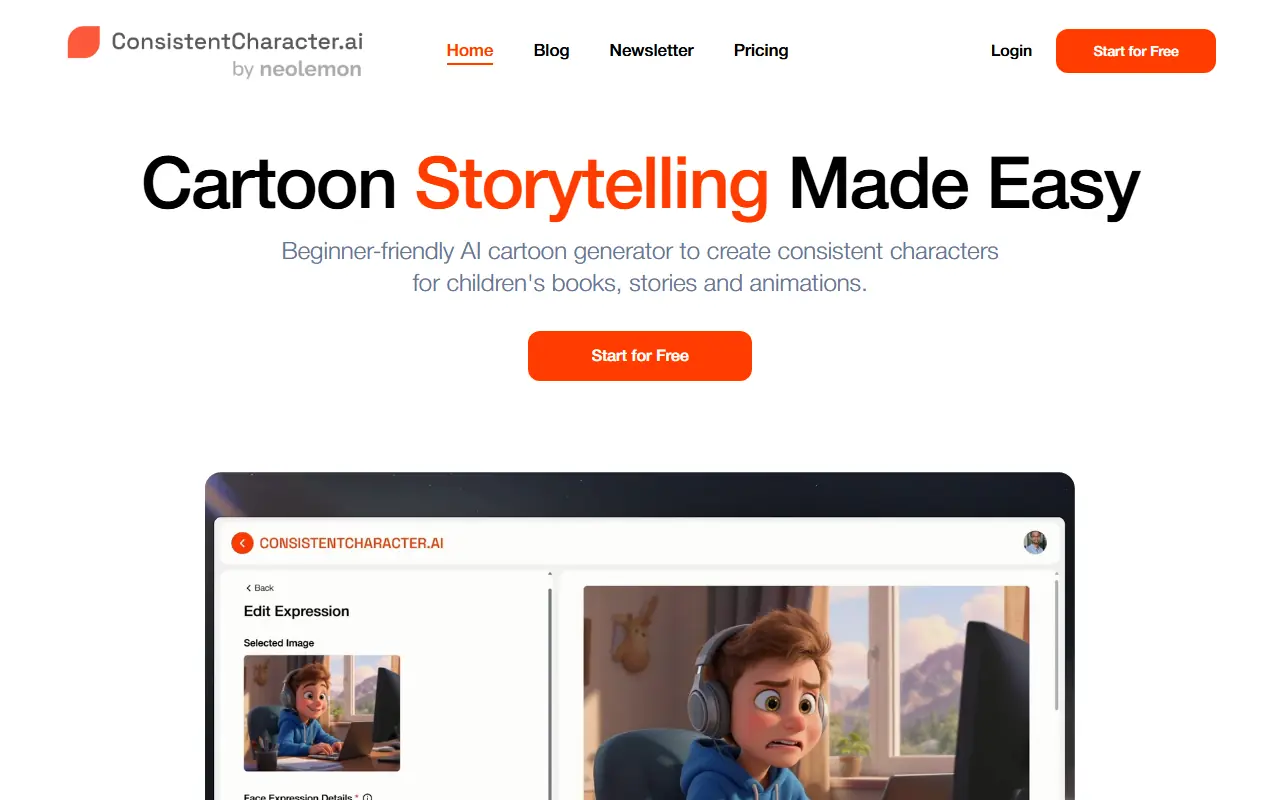Click the header Start for Free button
The height and width of the screenshot is (800, 1280).
1136,51
